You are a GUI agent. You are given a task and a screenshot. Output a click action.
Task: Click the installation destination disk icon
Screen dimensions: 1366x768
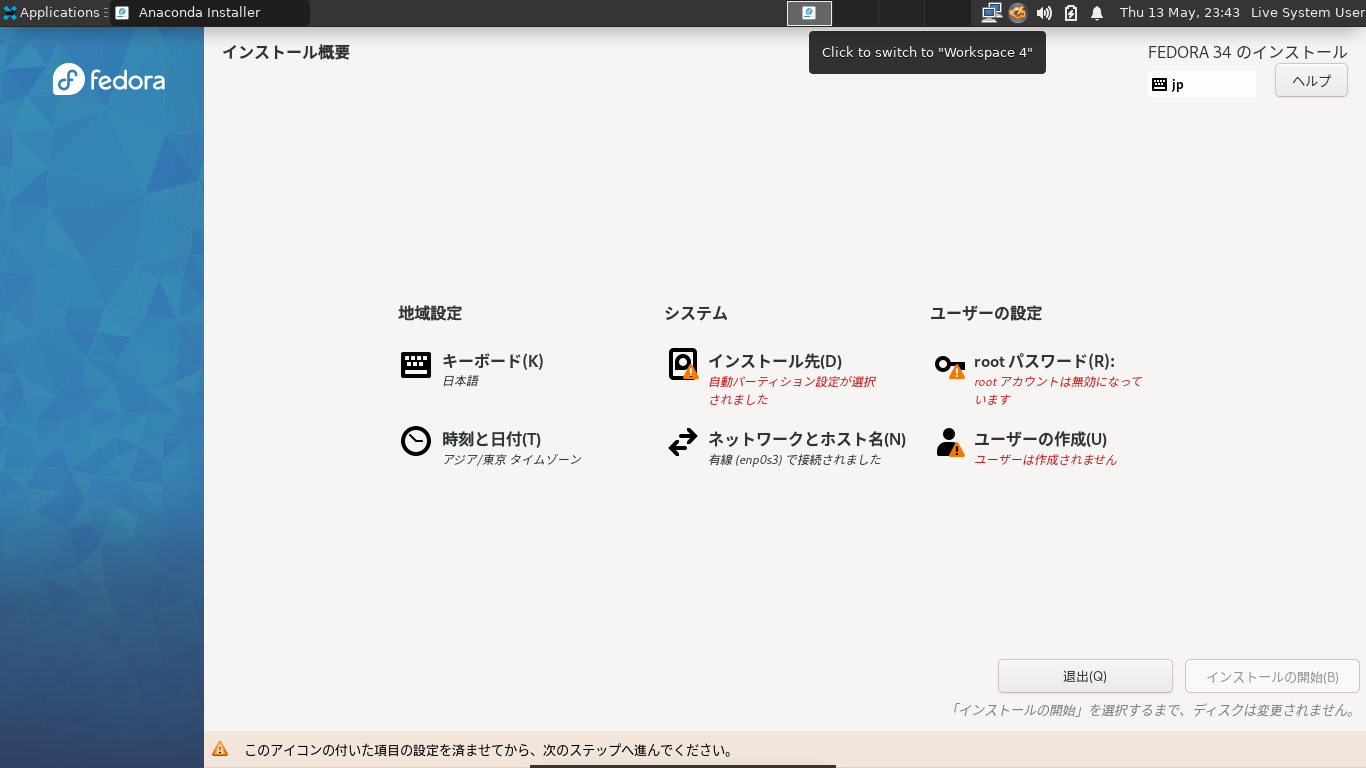coord(683,364)
